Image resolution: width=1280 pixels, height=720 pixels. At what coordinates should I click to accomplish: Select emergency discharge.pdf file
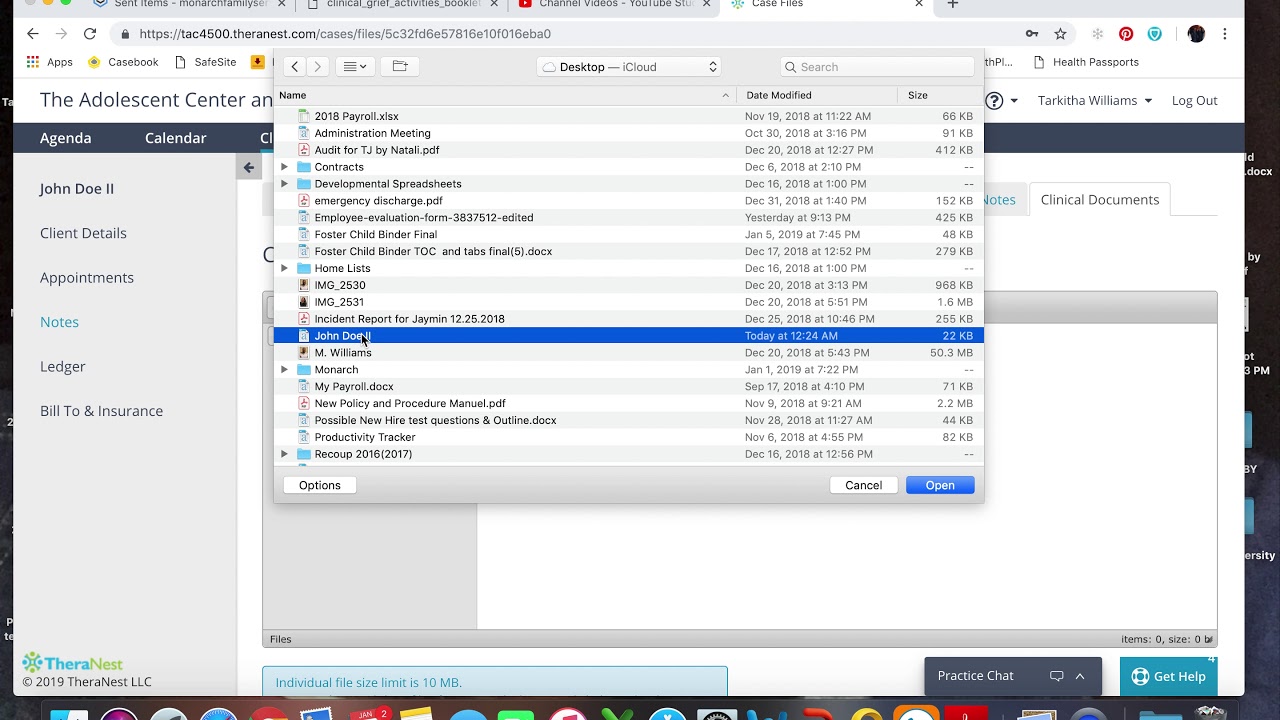tap(628, 201)
